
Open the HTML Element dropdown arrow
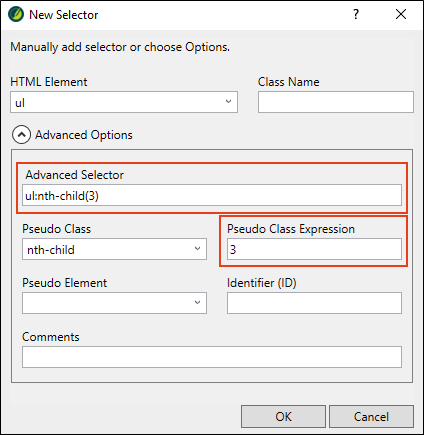click(228, 102)
